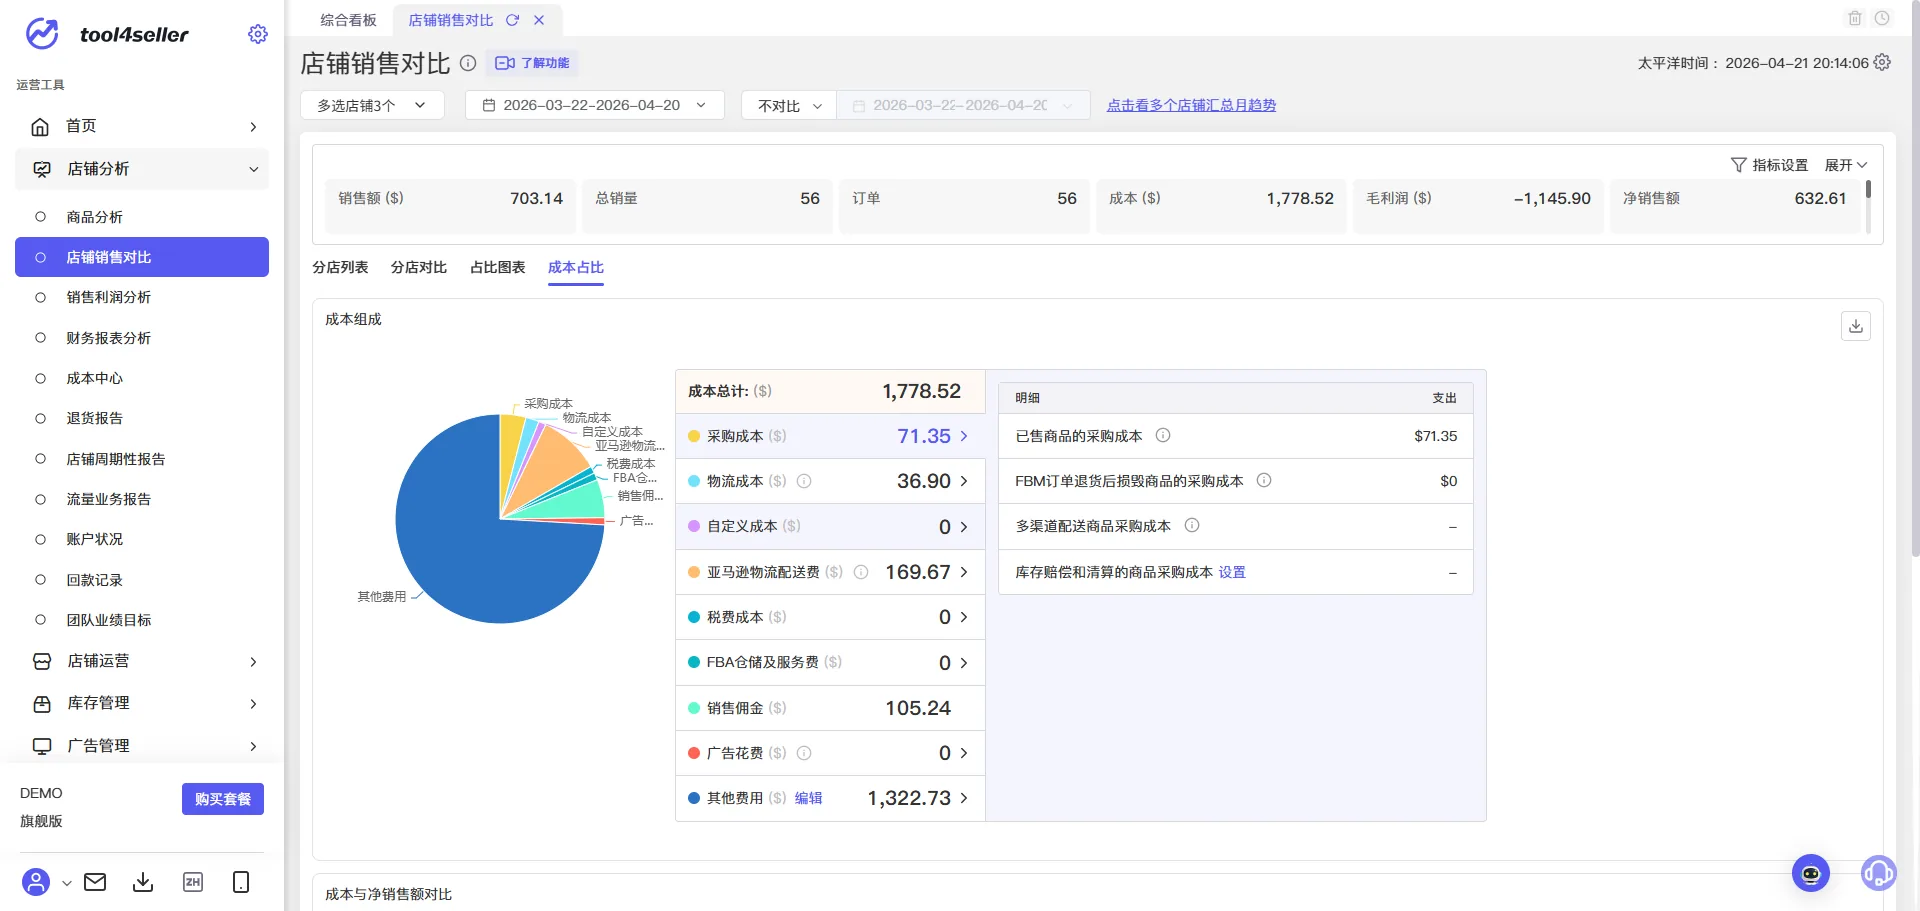1920x911 pixels.
Task: Expand the 亚马逊物流配送费 169.67 row
Action: coord(830,572)
